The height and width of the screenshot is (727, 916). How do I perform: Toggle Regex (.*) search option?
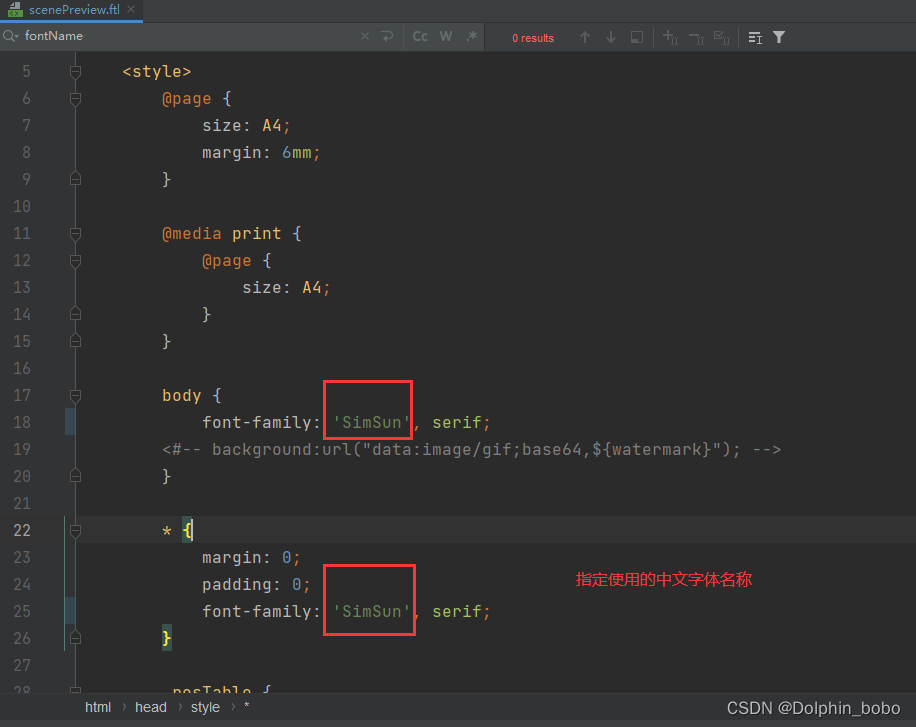click(471, 36)
